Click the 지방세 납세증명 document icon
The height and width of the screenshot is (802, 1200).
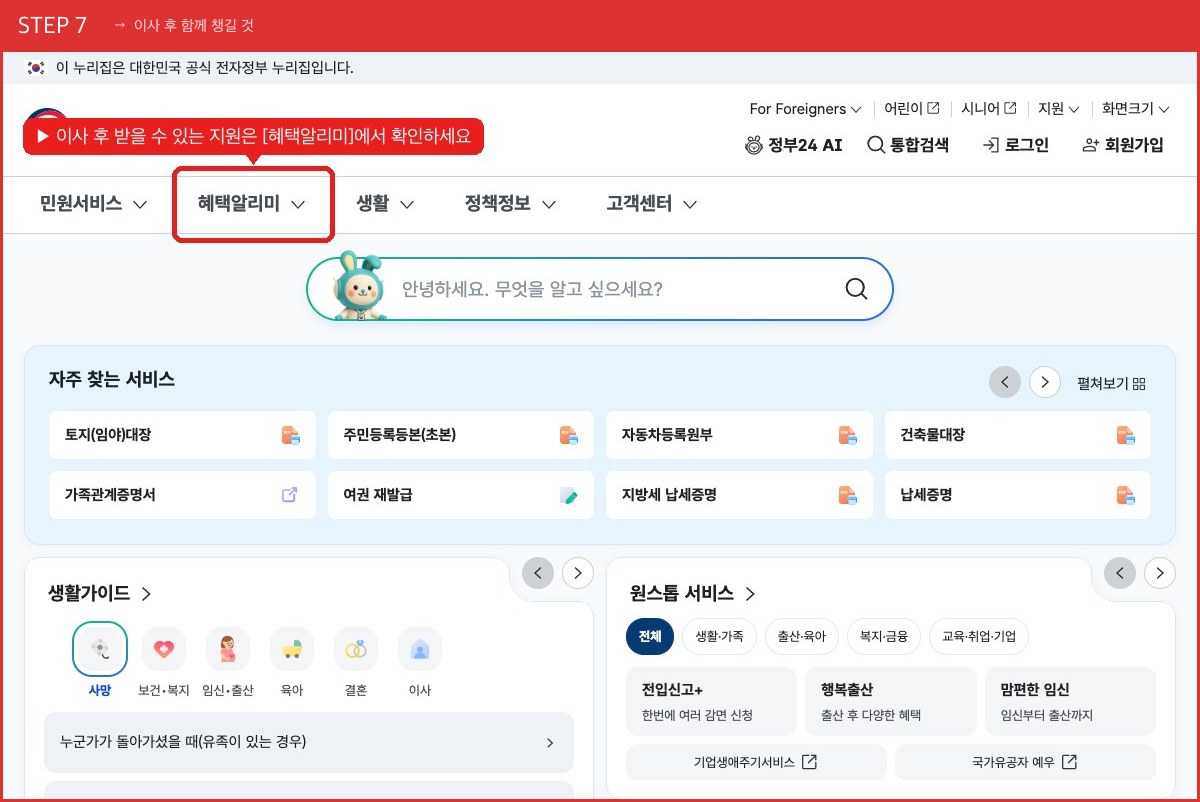(847, 495)
